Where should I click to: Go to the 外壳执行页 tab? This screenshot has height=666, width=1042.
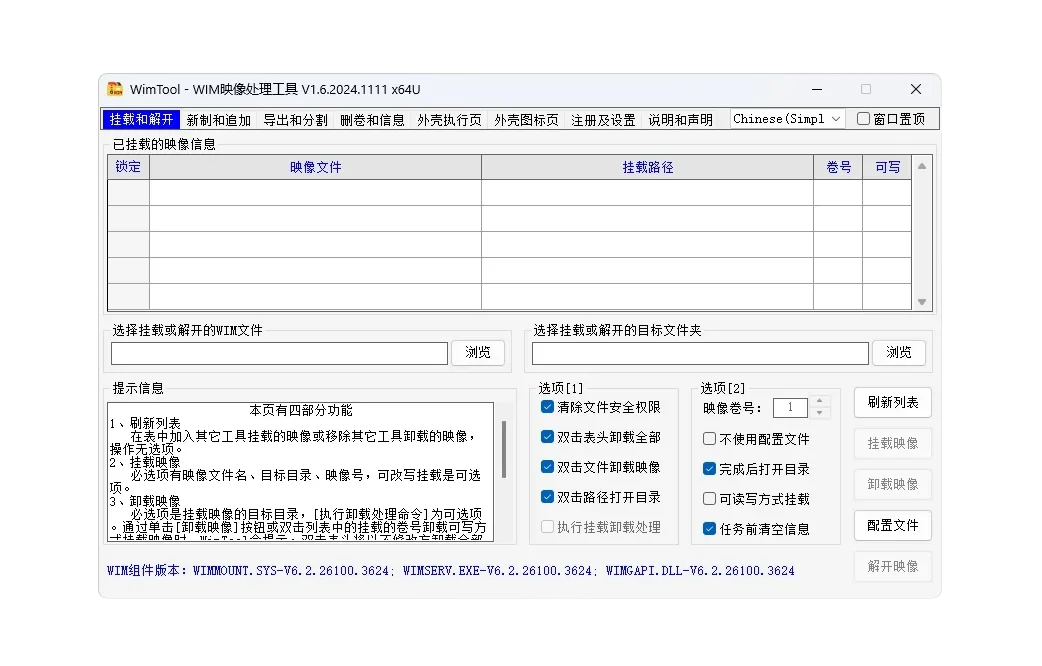(449, 120)
